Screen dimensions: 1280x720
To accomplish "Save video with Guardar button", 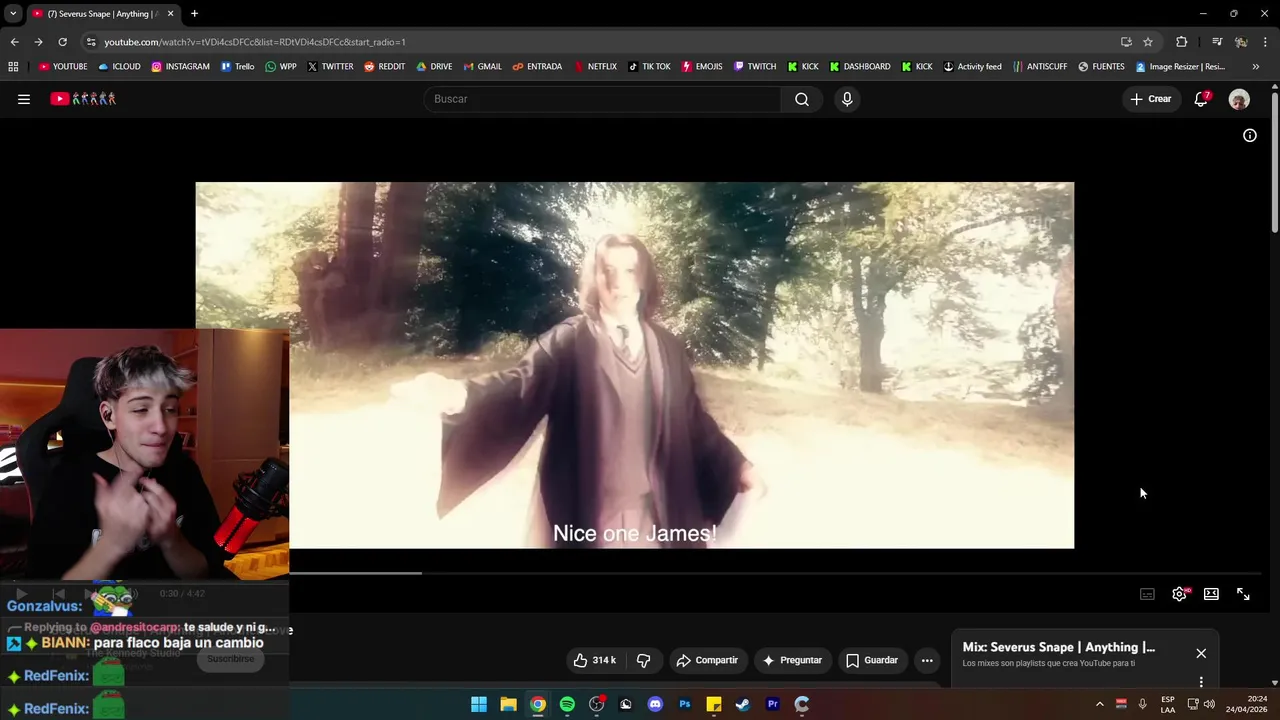I will point(872,660).
